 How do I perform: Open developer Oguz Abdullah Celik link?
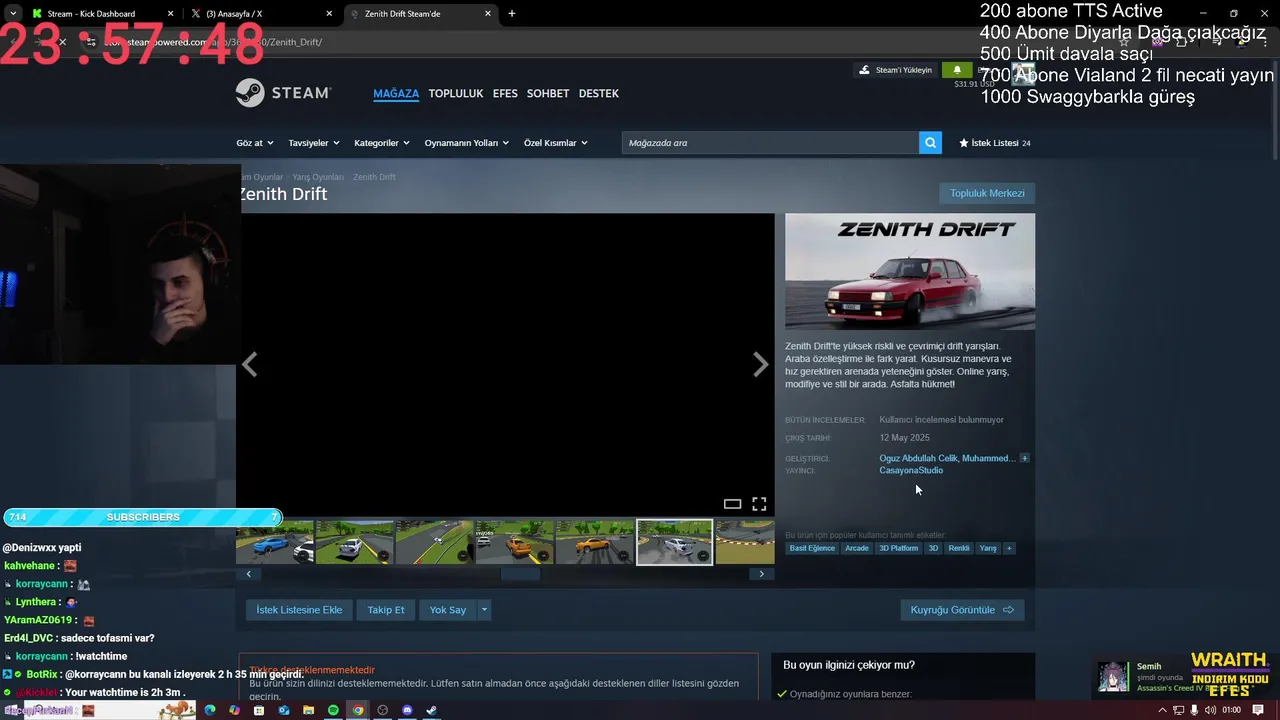918,458
